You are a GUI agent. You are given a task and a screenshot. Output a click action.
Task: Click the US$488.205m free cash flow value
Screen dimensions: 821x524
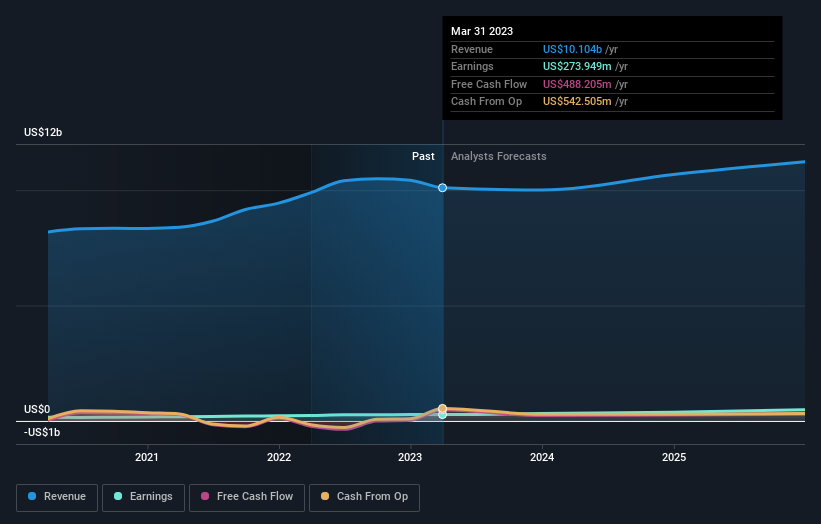click(x=577, y=84)
